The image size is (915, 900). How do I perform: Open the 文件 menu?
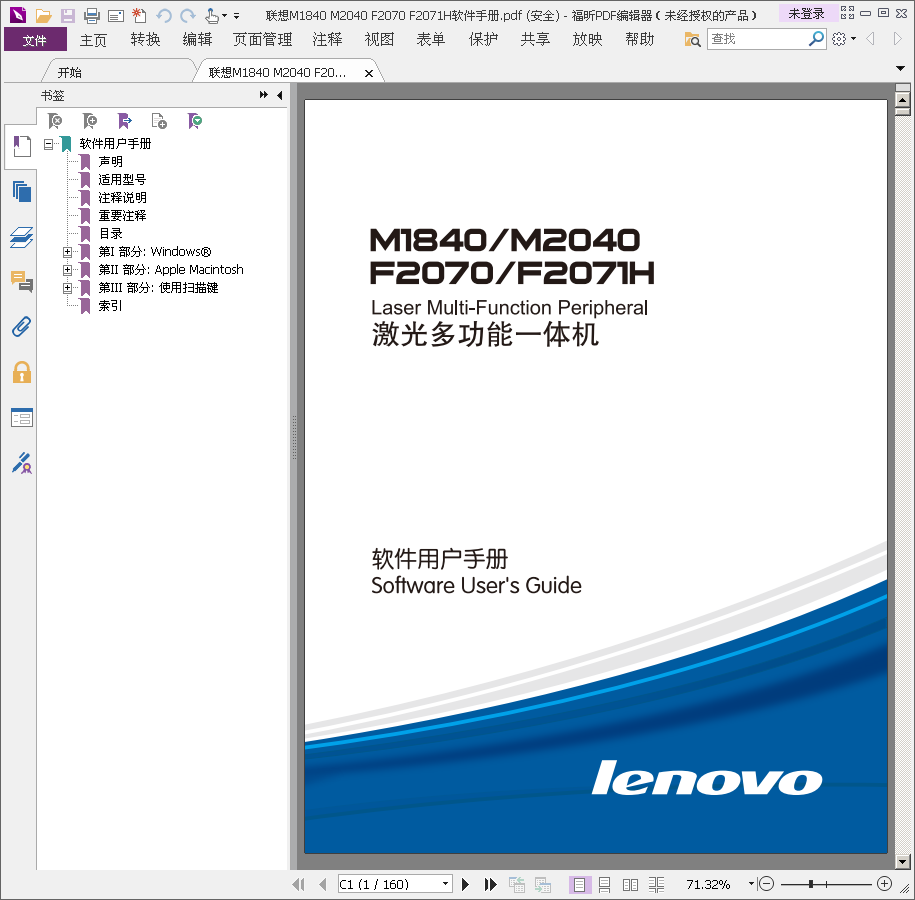click(x=35, y=40)
